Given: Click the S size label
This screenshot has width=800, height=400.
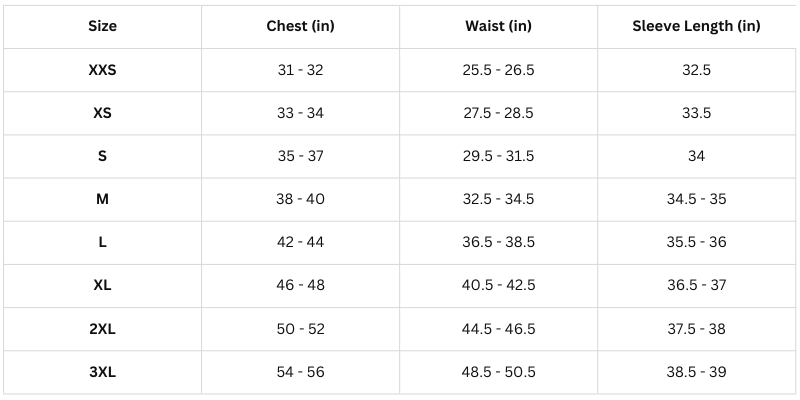Looking at the screenshot, I should tap(102, 156).
